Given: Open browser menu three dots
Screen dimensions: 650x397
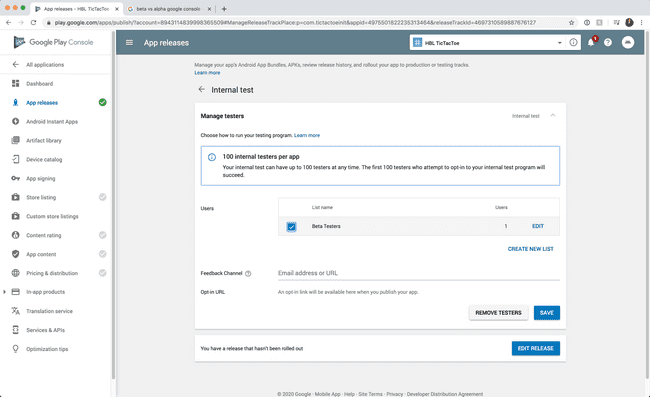Looking at the screenshot, I should [x=641, y=22].
